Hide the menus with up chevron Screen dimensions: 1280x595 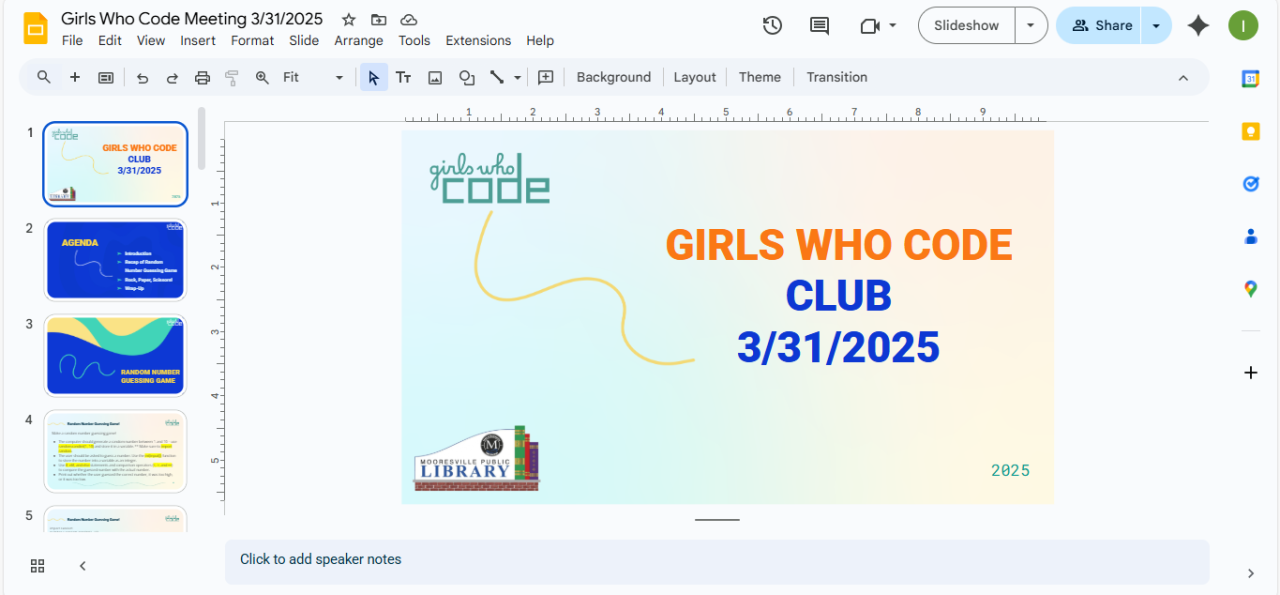[x=1183, y=77]
